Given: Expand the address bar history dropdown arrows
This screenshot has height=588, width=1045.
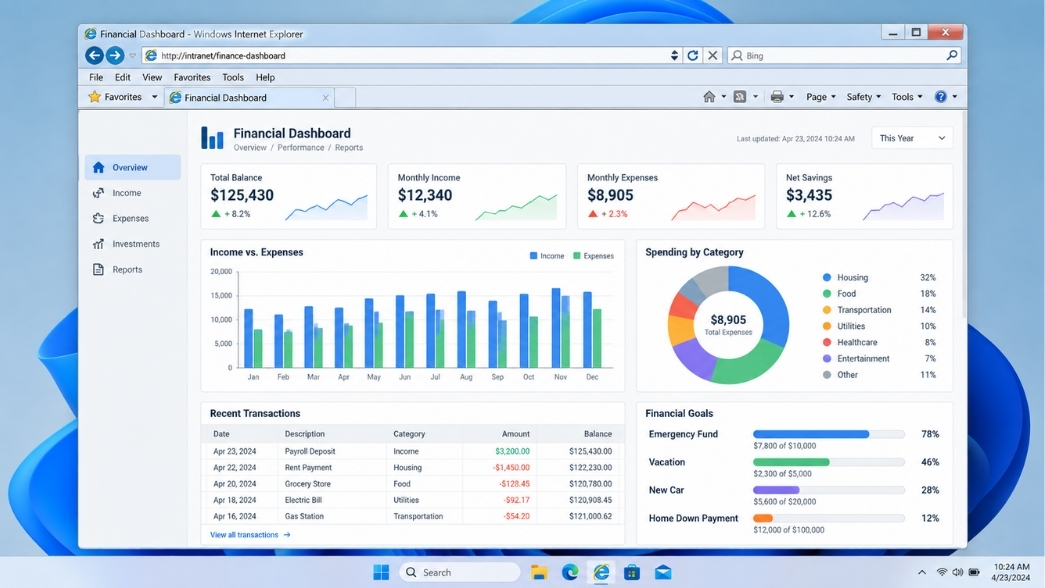Looking at the screenshot, I should click(x=674, y=55).
